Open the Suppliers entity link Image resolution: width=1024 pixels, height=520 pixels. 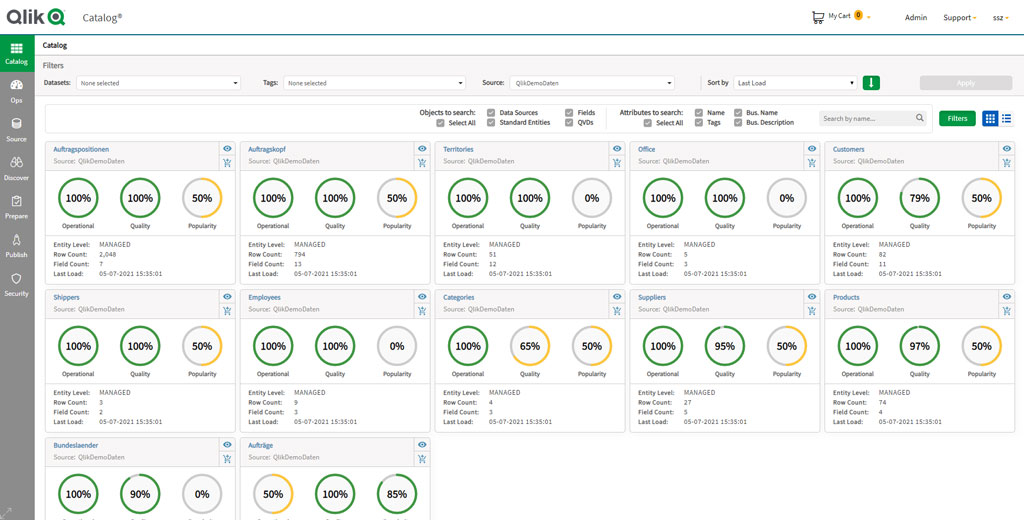pos(652,297)
